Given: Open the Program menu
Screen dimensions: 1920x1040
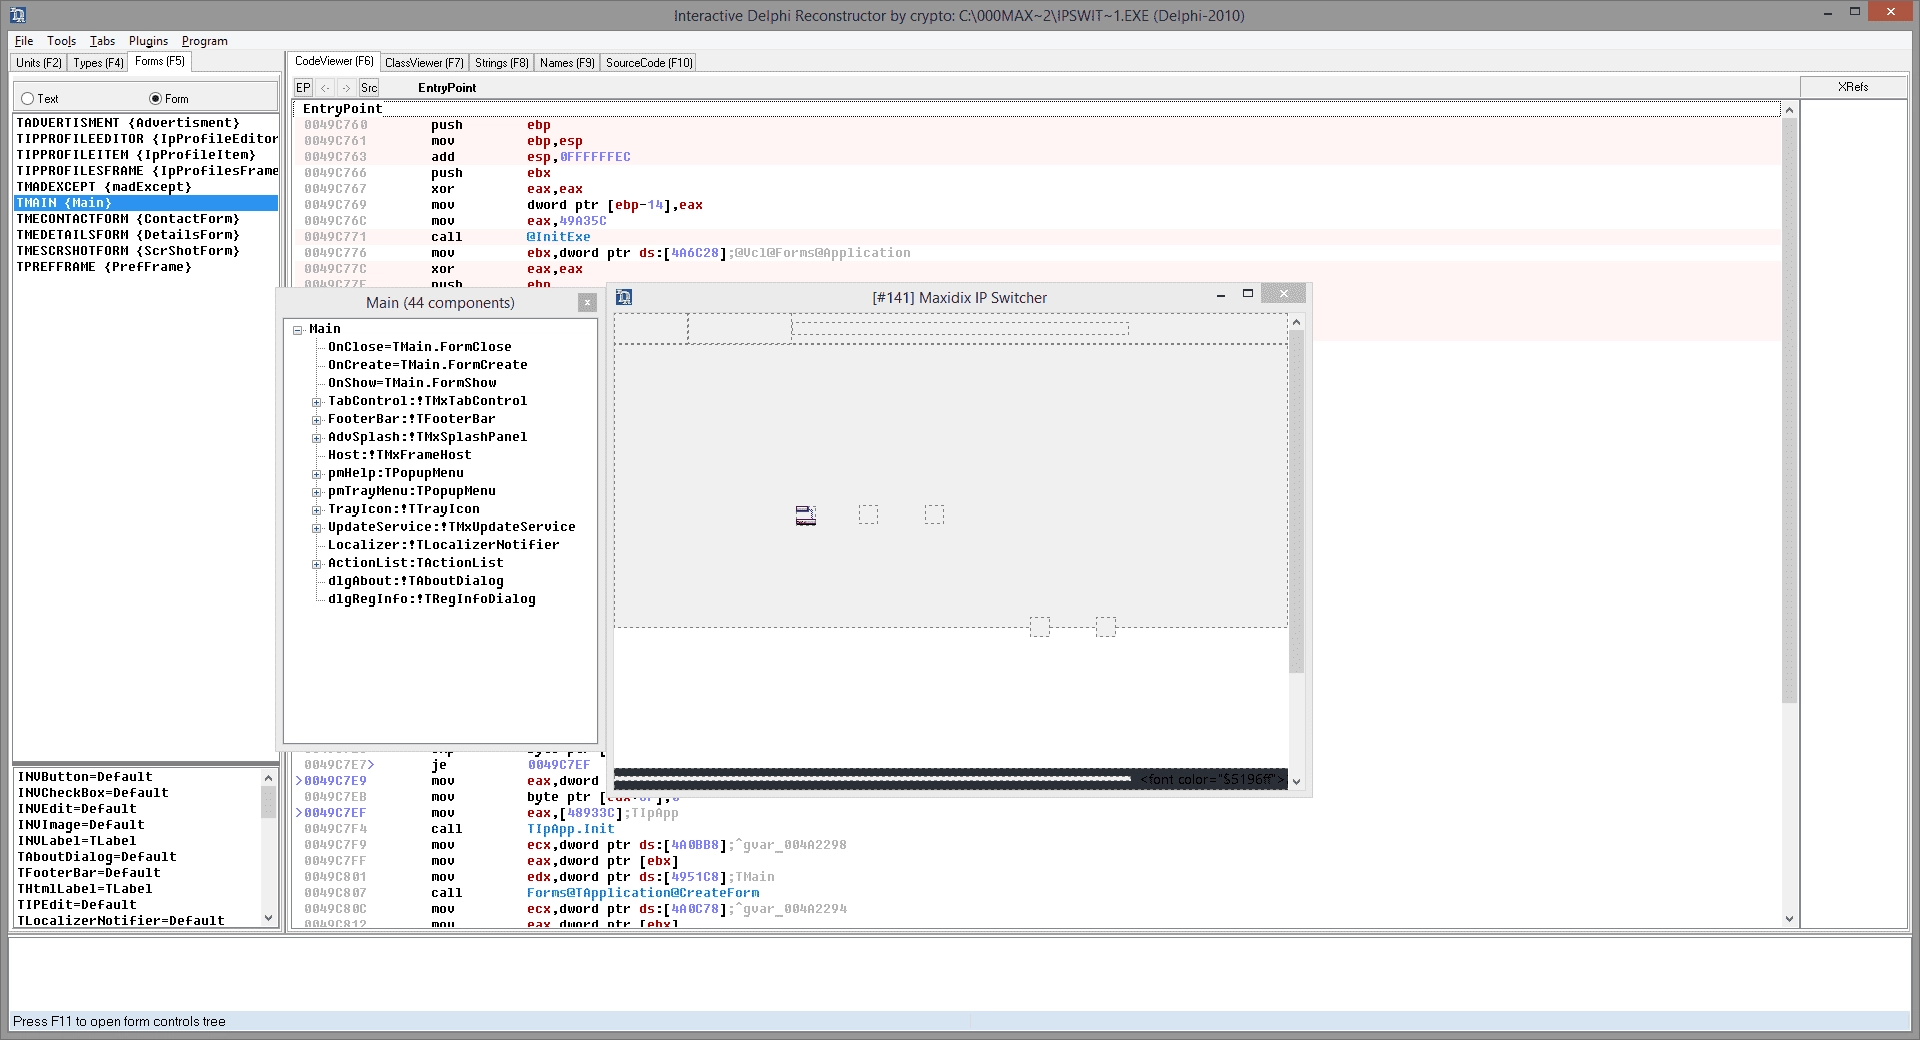Looking at the screenshot, I should (x=204, y=41).
